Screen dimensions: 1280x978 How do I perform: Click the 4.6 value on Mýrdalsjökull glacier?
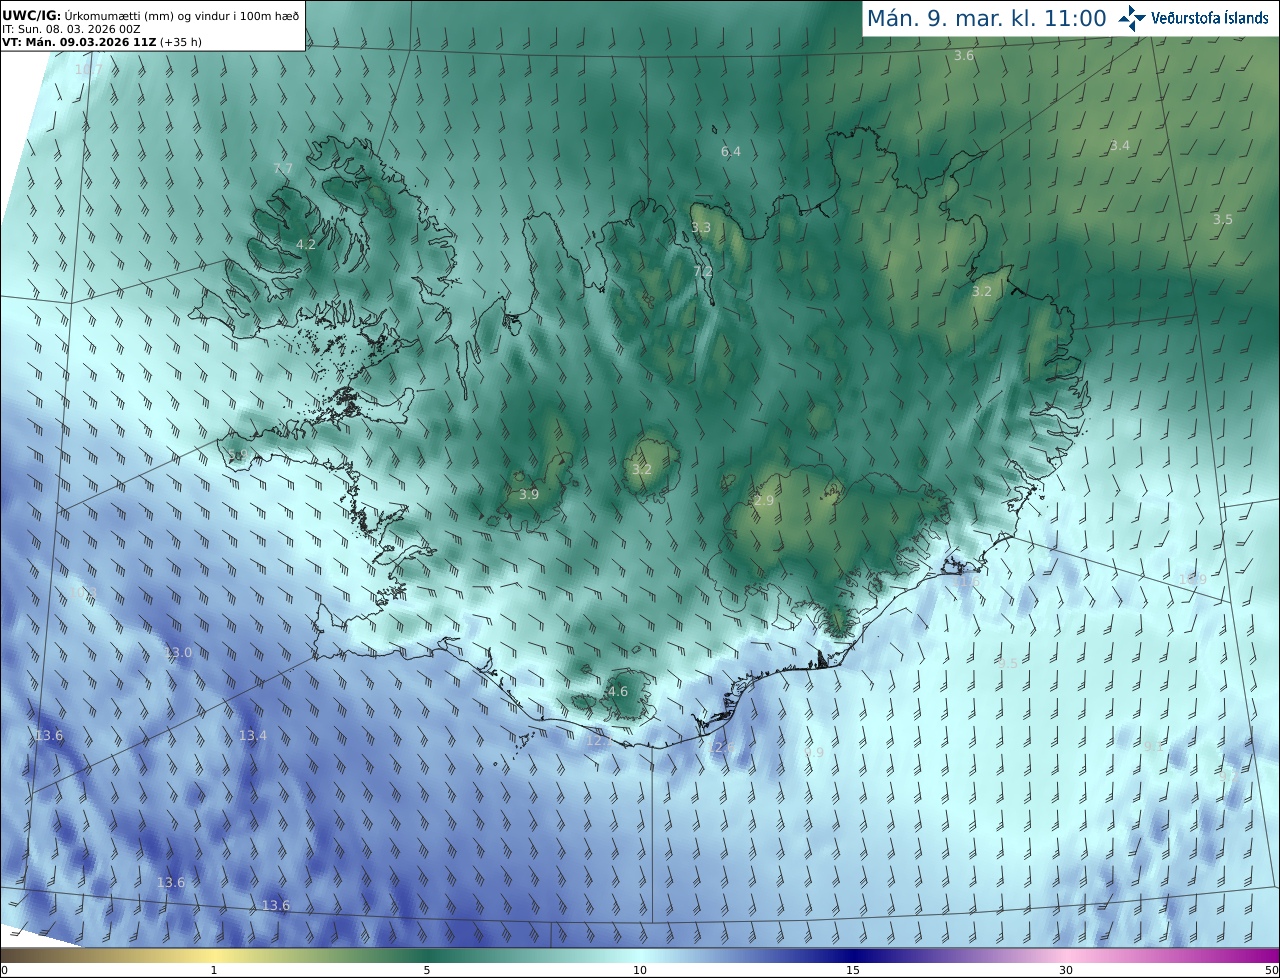point(618,692)
